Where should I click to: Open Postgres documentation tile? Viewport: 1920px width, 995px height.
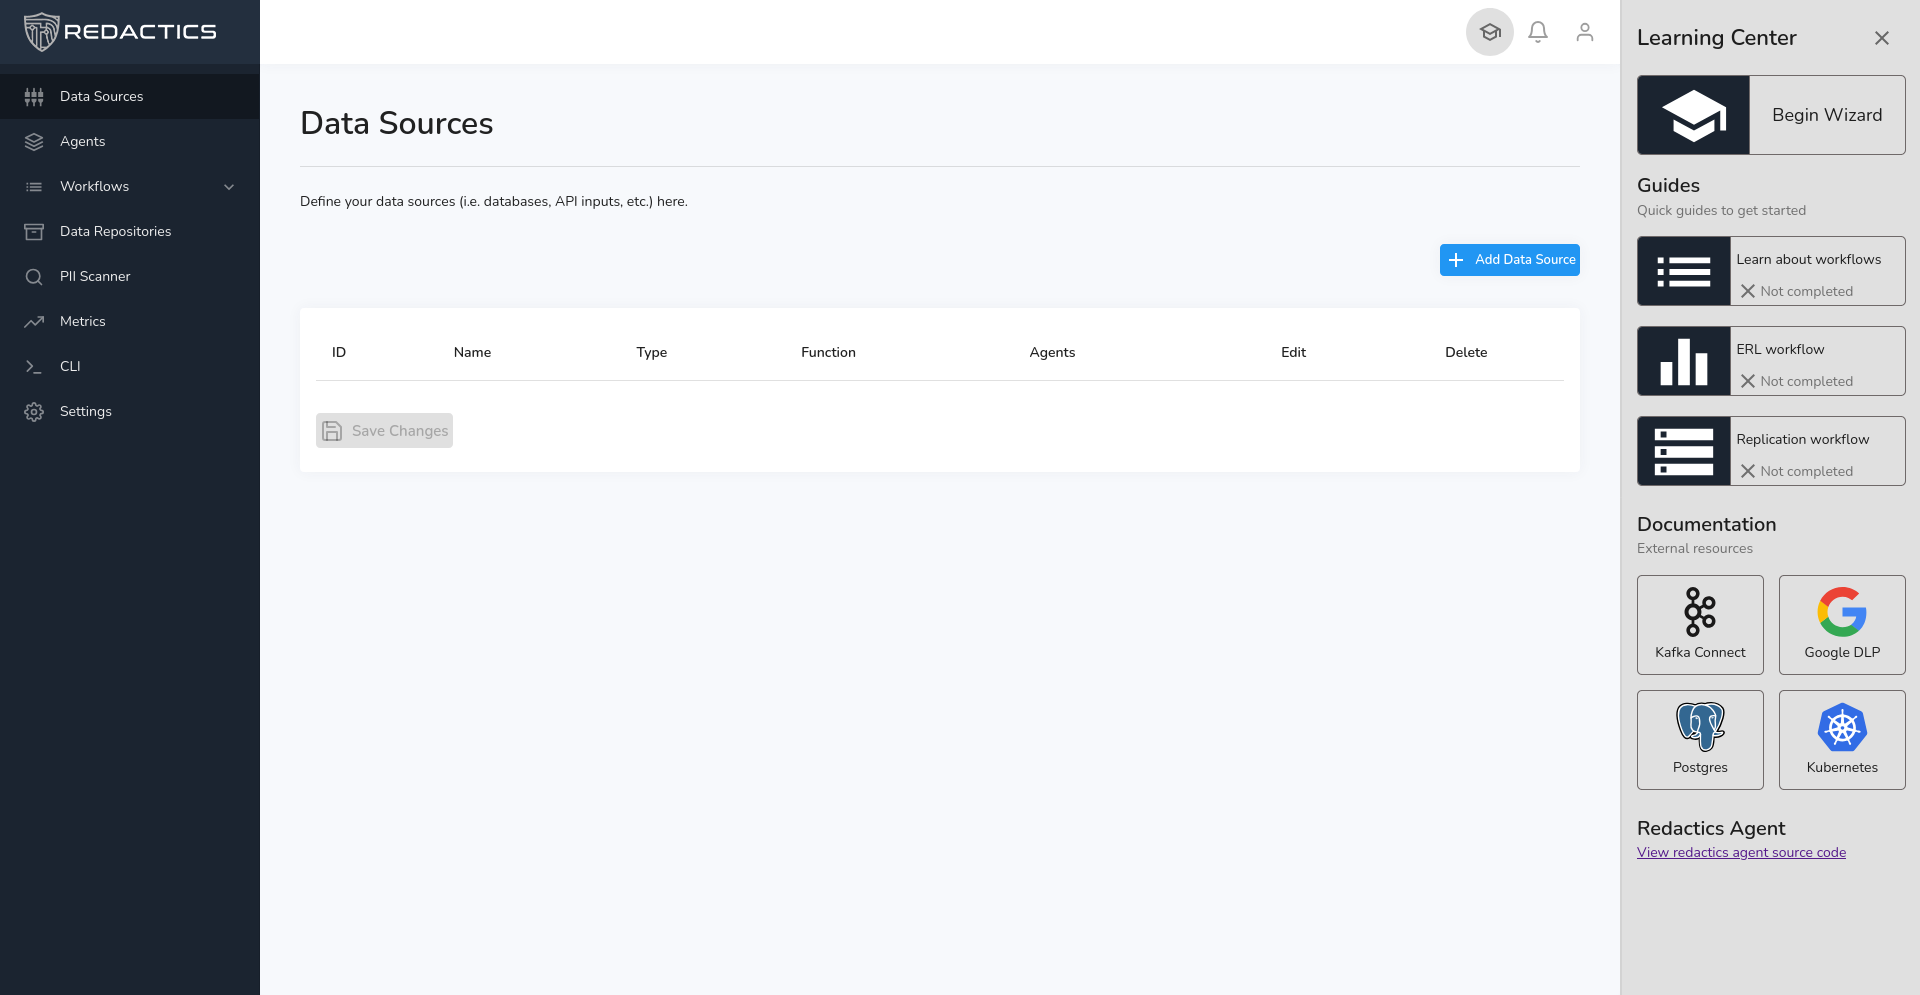pyautogui.click(x=1700, y=740)
